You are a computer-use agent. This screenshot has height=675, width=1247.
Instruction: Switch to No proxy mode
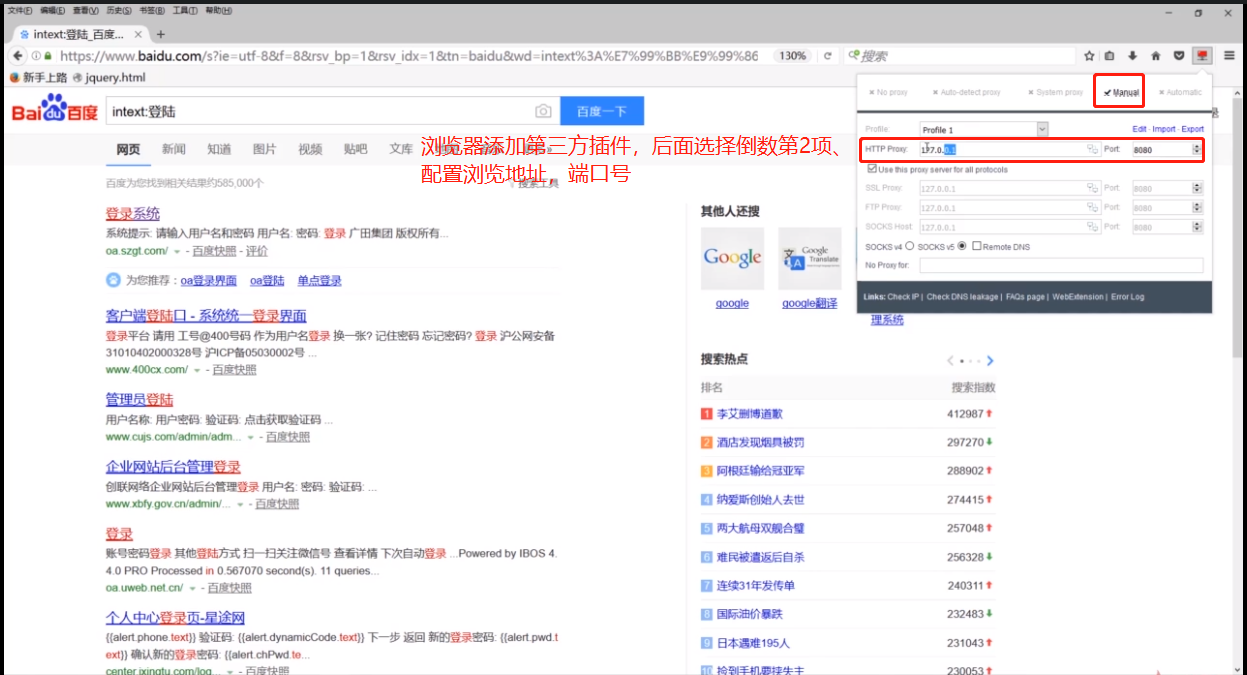tap(888, 92)
